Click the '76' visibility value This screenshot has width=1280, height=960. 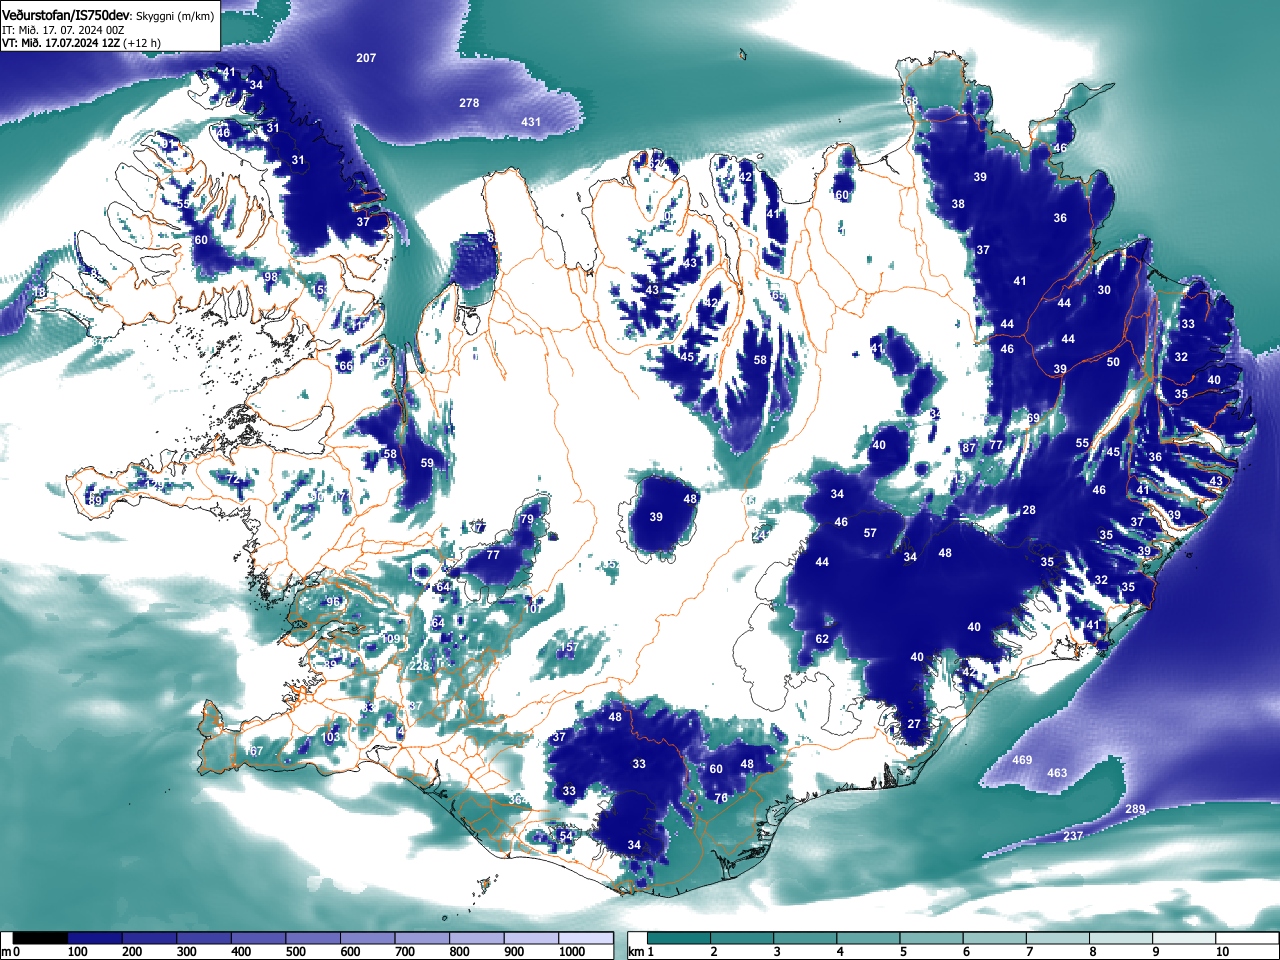tap(721, 798)
